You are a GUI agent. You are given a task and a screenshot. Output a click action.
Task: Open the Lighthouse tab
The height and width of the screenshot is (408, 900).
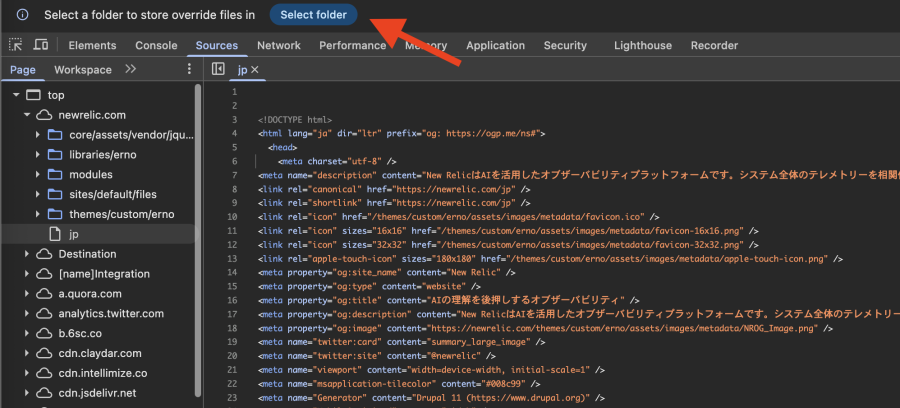point(643,45)
